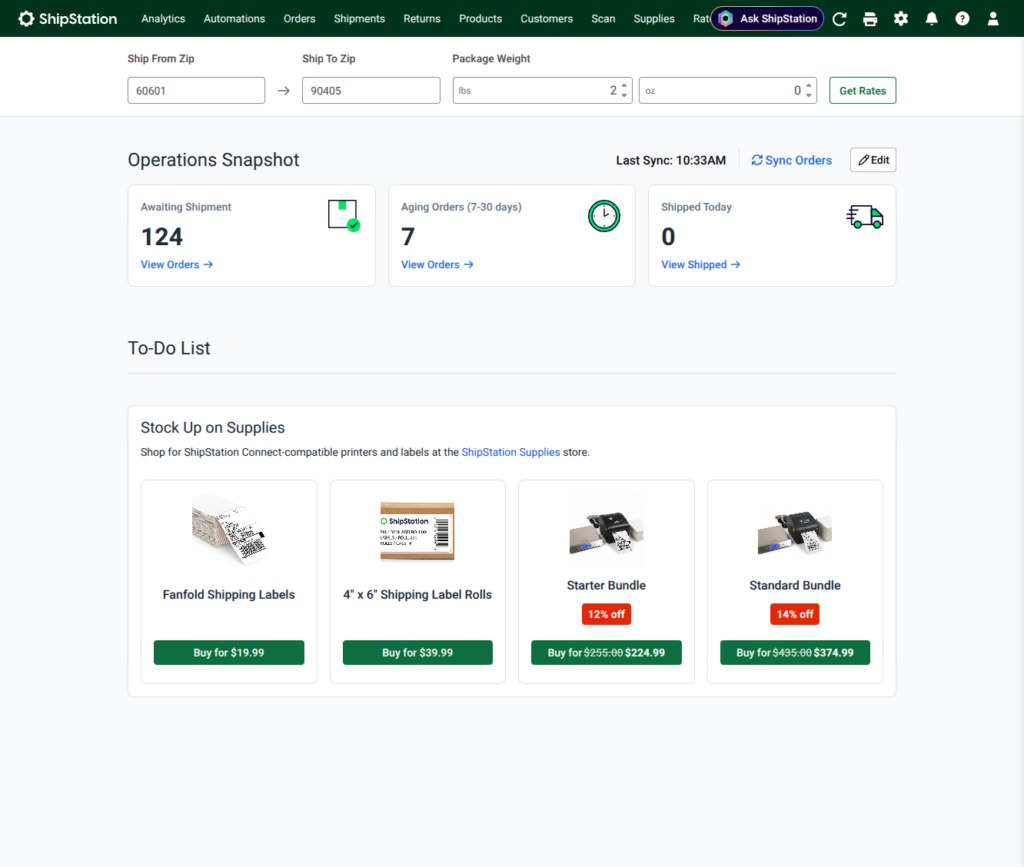This screenshot has width=1024, height=867.
Task: Open the Scan page
Action: [603, 19]
